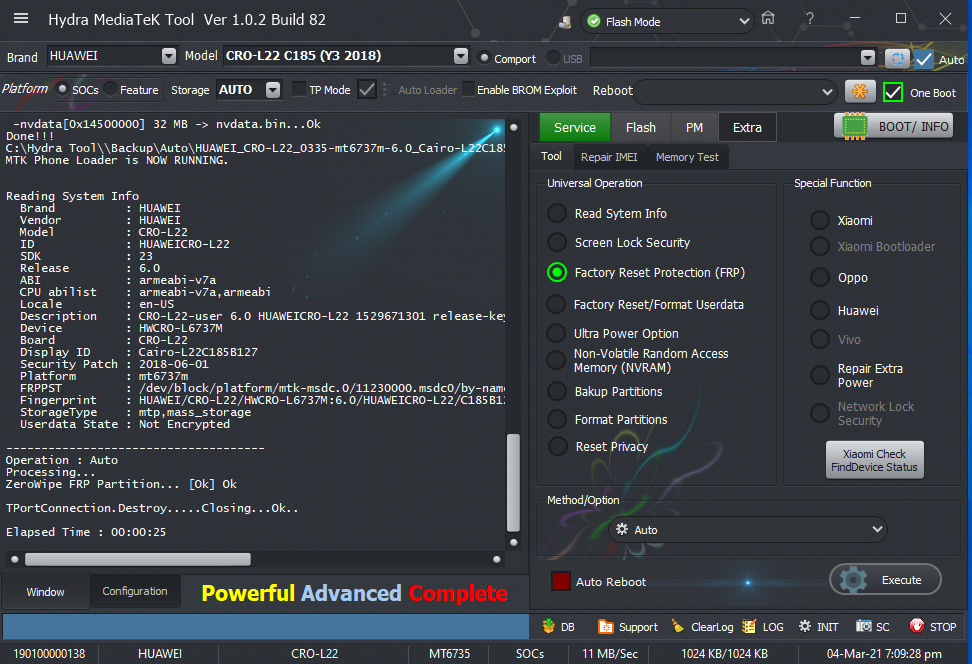Screen dimensions: 972x664
Task: Switch to the Flash tab
Action: pos(640,128)
